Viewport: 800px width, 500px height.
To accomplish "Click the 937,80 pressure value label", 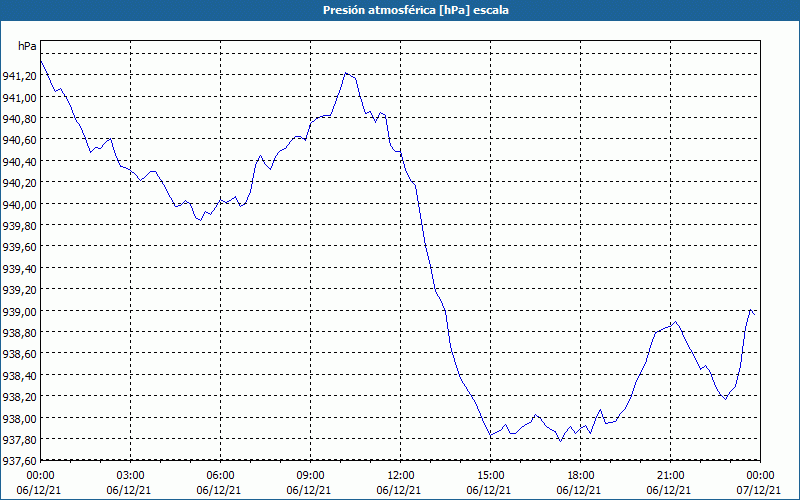I will click(x=19, y=439).
